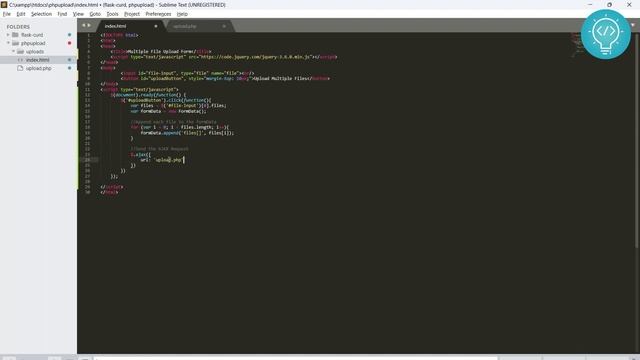Open the Help menu
This screenshot has width=640, height=360.
tap(182, 14)
